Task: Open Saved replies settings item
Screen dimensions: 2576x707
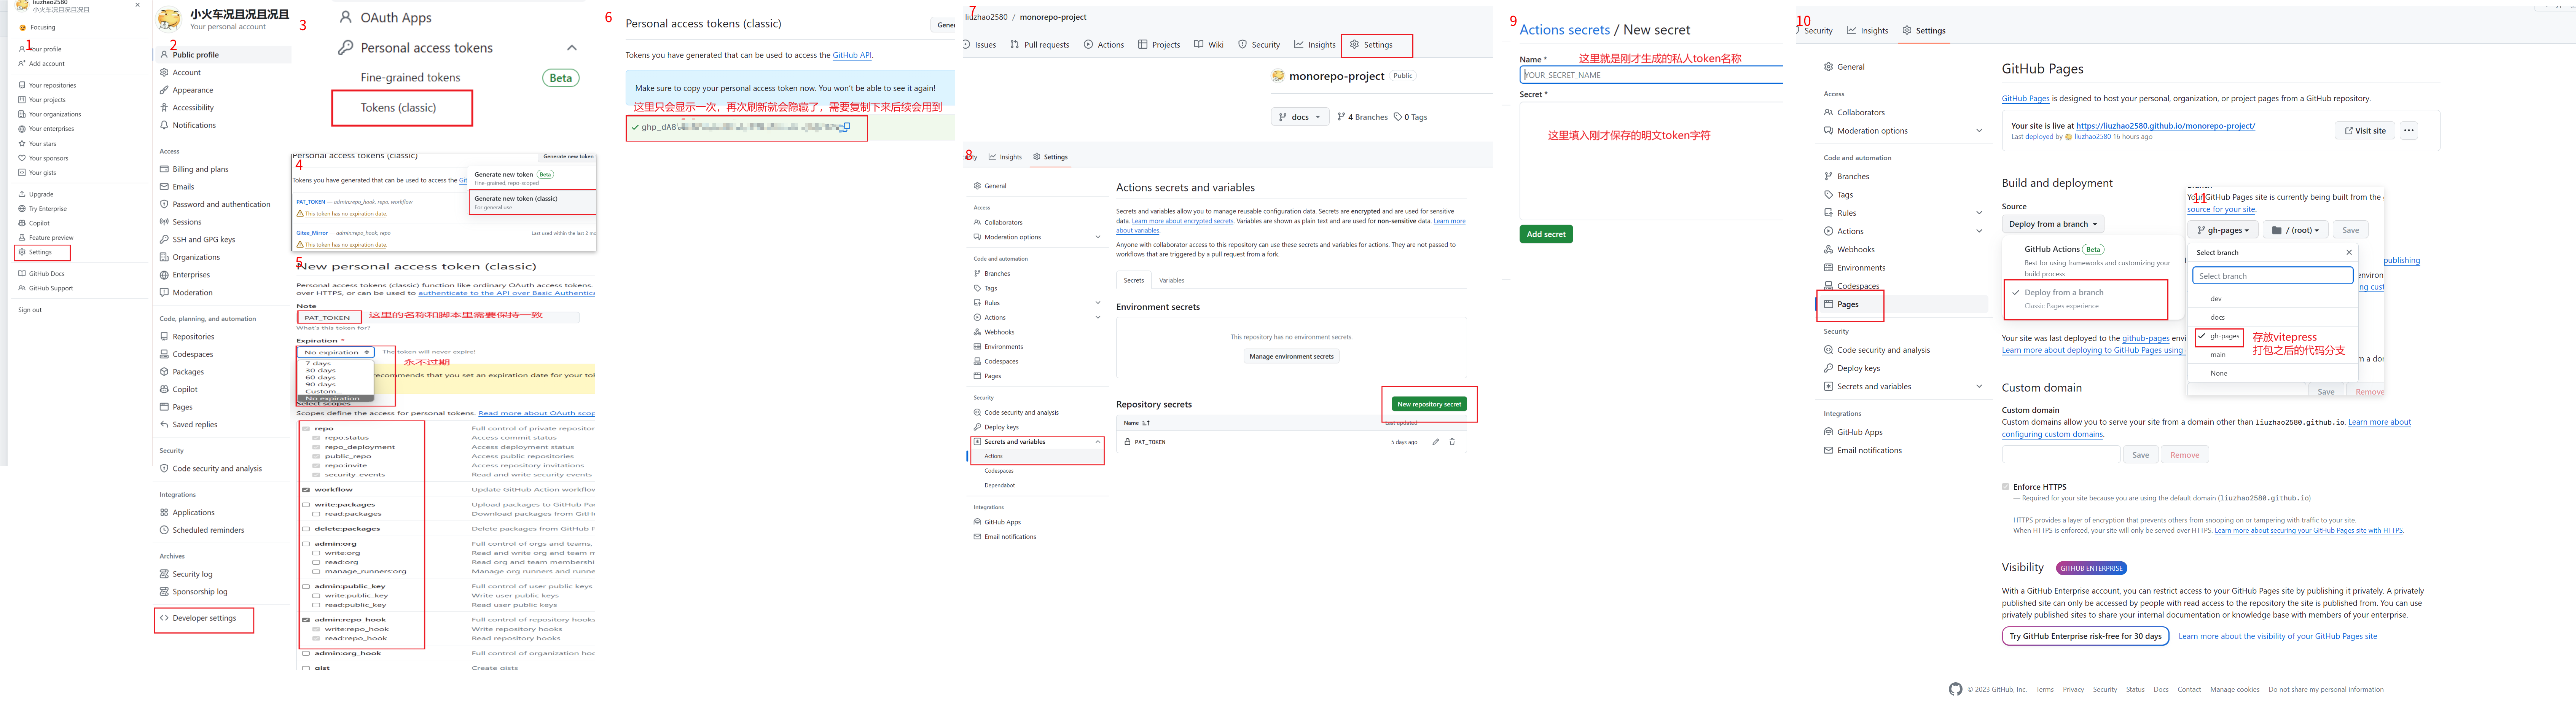Action: 189,425
